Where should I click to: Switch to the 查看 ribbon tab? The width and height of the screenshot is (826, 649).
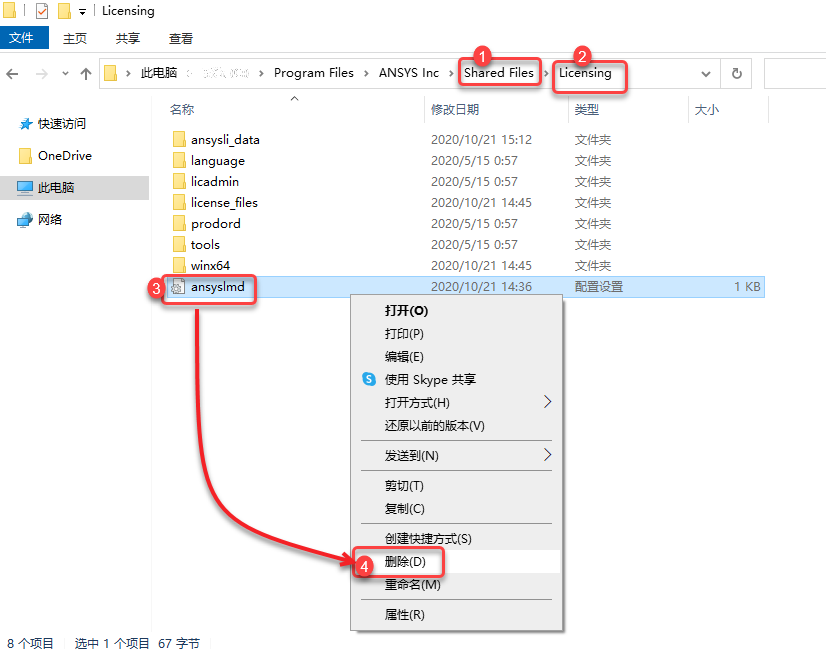pos(181,38)
